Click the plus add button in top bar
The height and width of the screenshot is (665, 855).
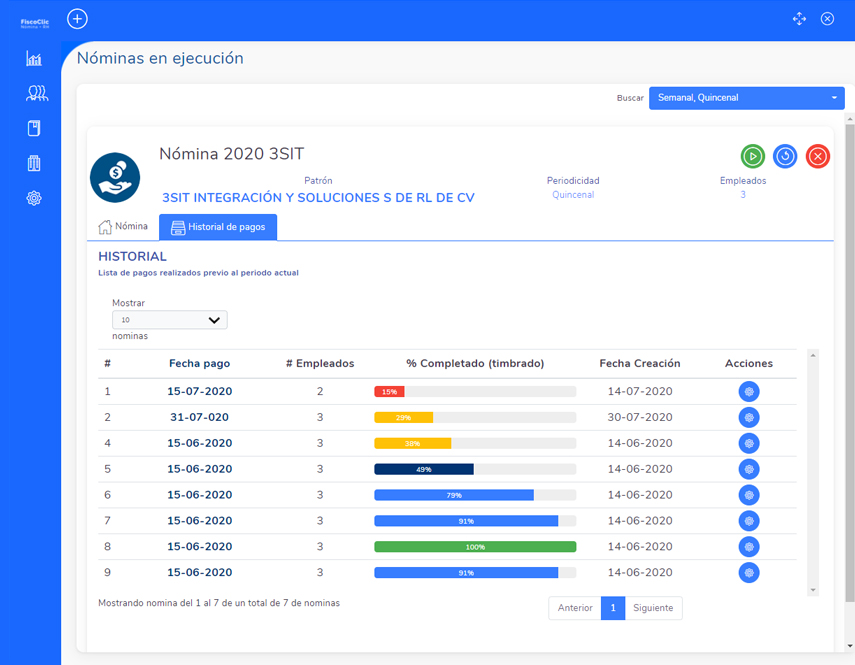(x=77, y=19)
